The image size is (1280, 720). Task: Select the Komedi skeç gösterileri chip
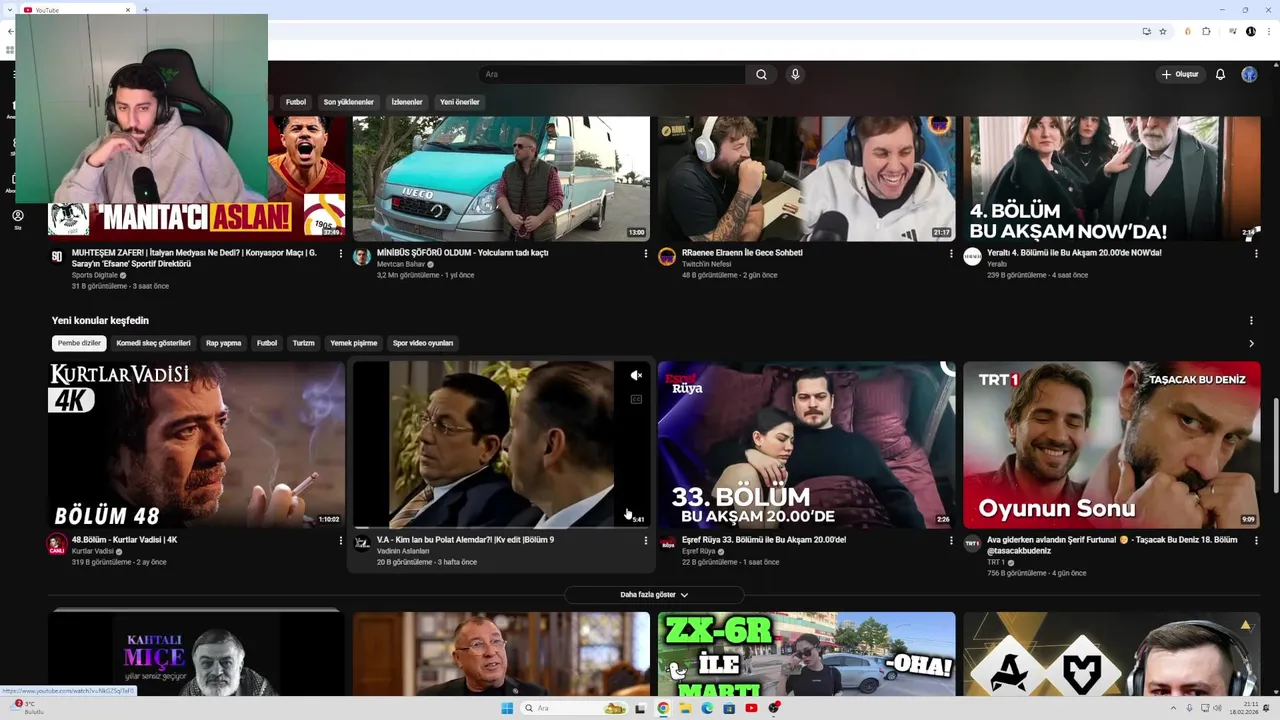(x=153, y=343)
